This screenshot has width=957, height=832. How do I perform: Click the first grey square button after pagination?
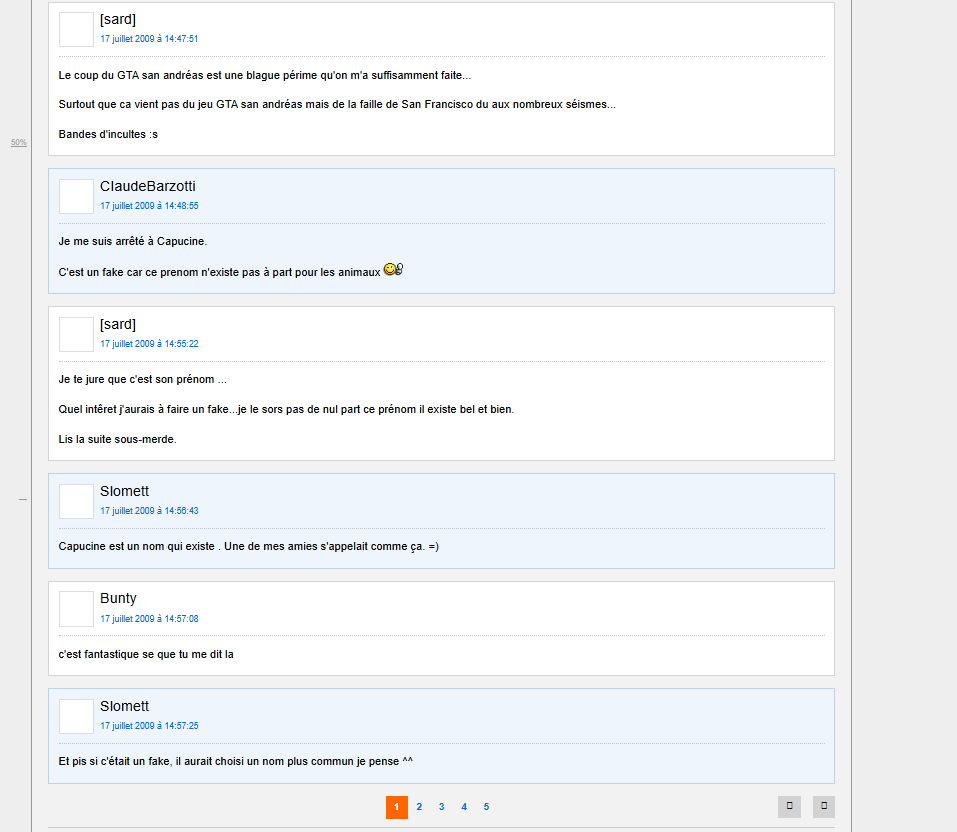pos(789,806)
